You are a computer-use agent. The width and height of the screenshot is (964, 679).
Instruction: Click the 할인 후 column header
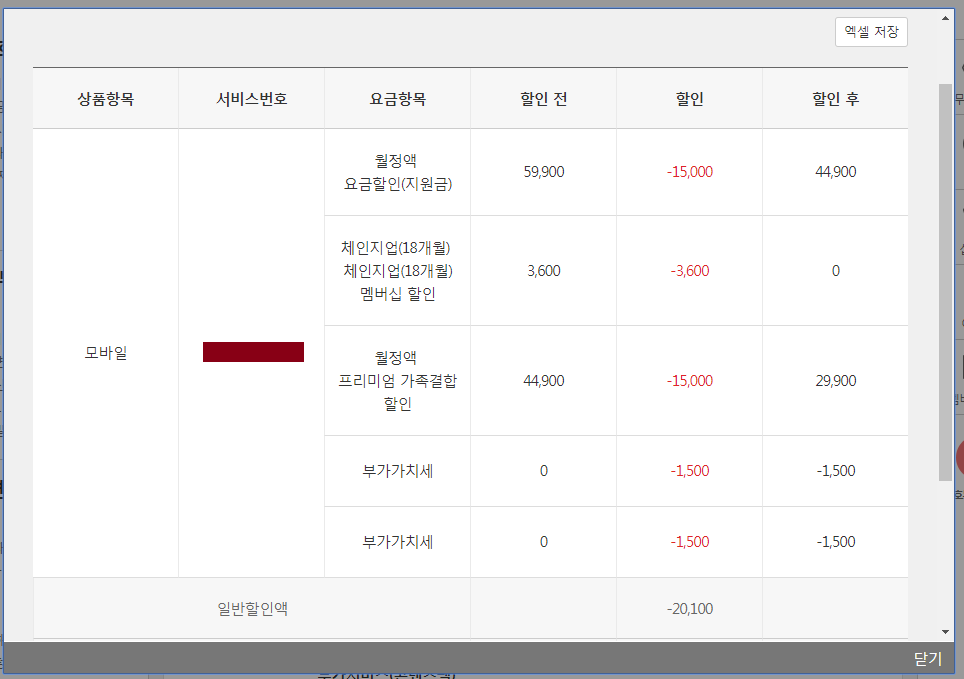coord(835,99)
